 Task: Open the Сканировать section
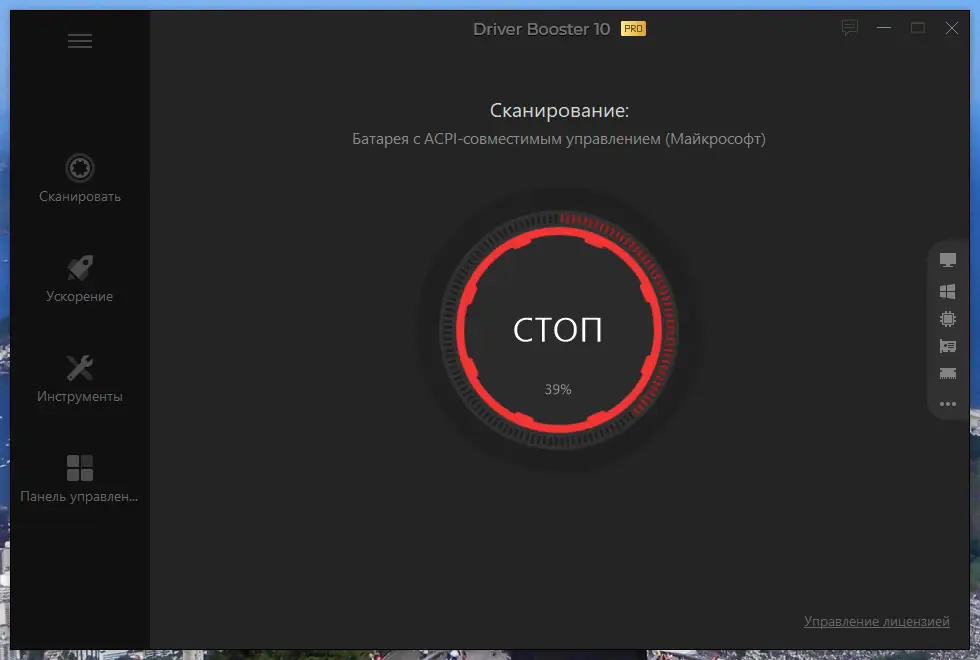79,179
